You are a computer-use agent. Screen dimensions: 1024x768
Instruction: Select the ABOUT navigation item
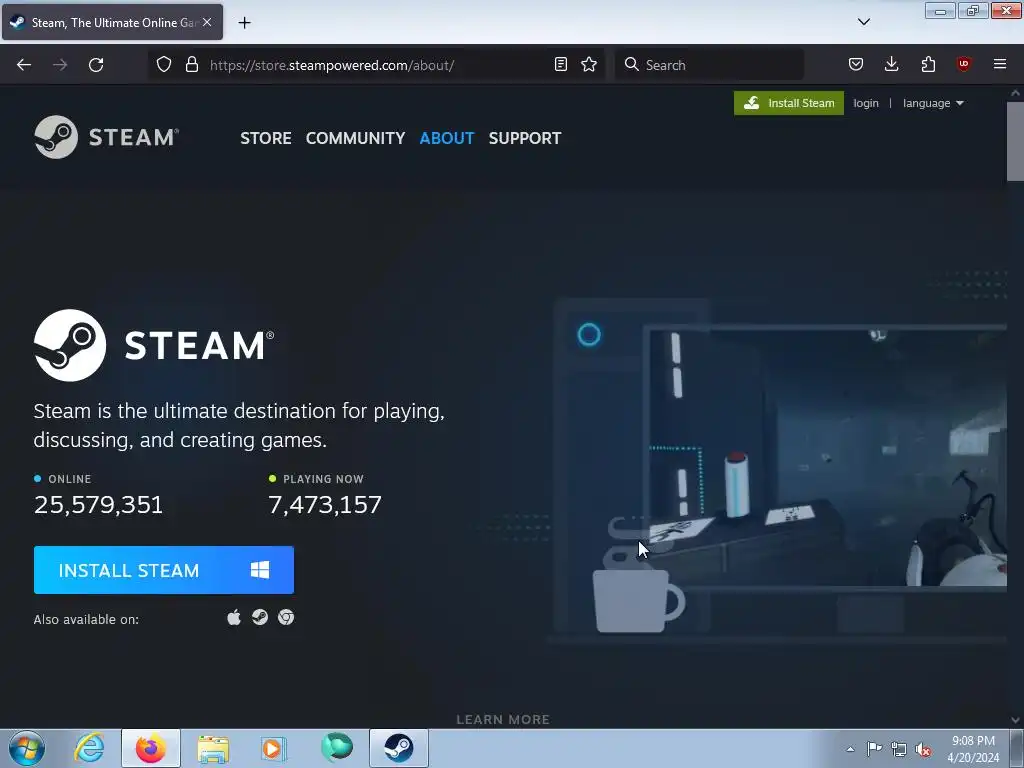pyautogui.click(x=447, y=138)
